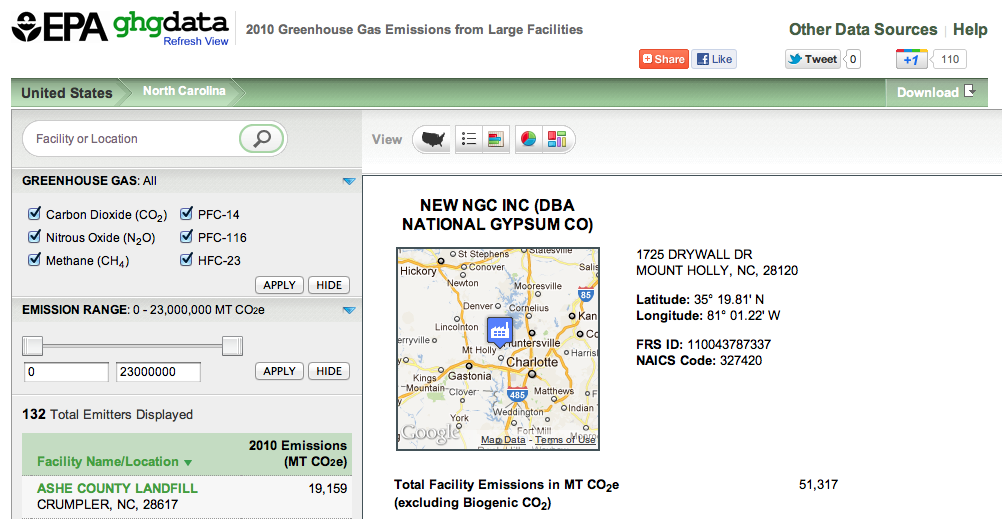The height and width of the screenshot is (519, 1002).
Task: Open the North Carolina breadcrumb
Action: click(x=184, y=91)
